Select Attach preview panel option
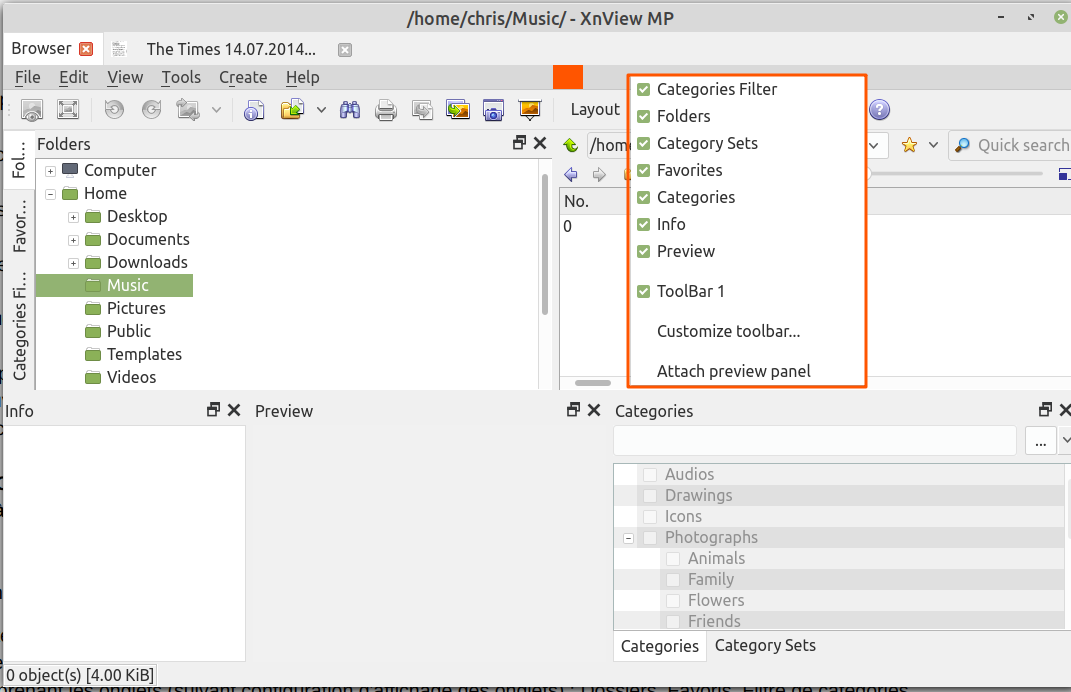This screenshot has height=692, width=1071. [733, 371]
